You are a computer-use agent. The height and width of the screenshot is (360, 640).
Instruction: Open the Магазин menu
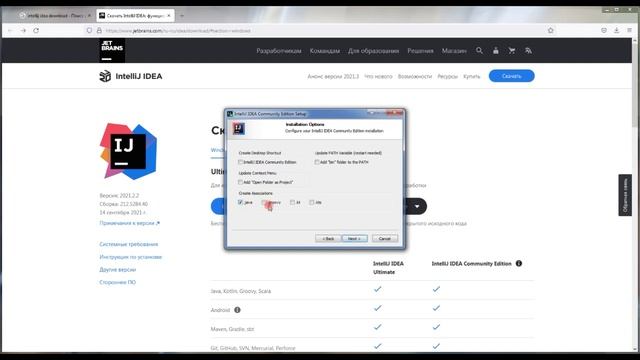tap(454, 51)
